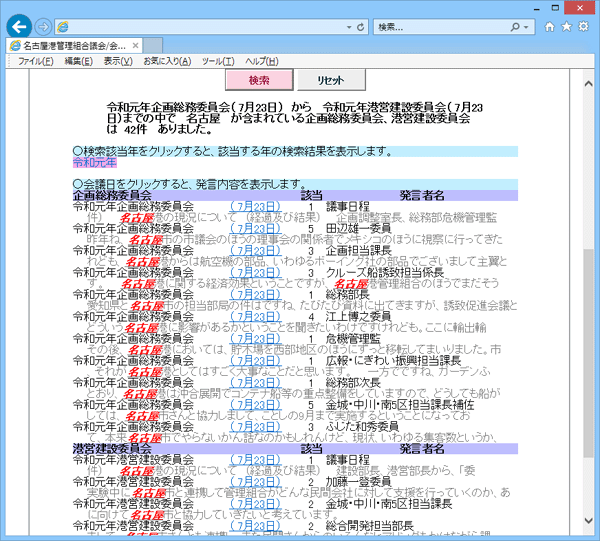Click scrollbar up arrow

[x=589, y=84]
